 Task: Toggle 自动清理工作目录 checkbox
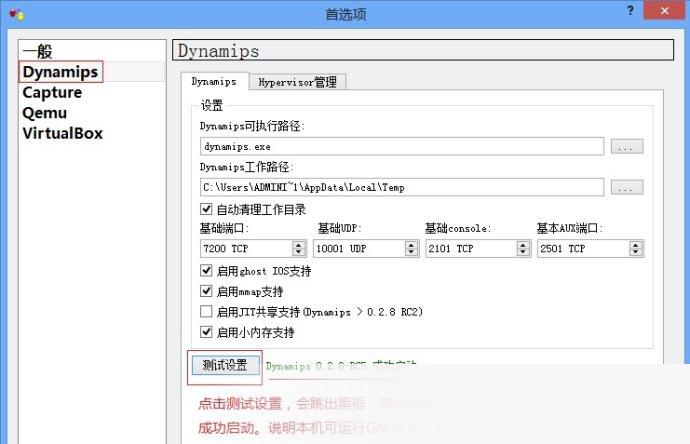click(x=206, y=209)
